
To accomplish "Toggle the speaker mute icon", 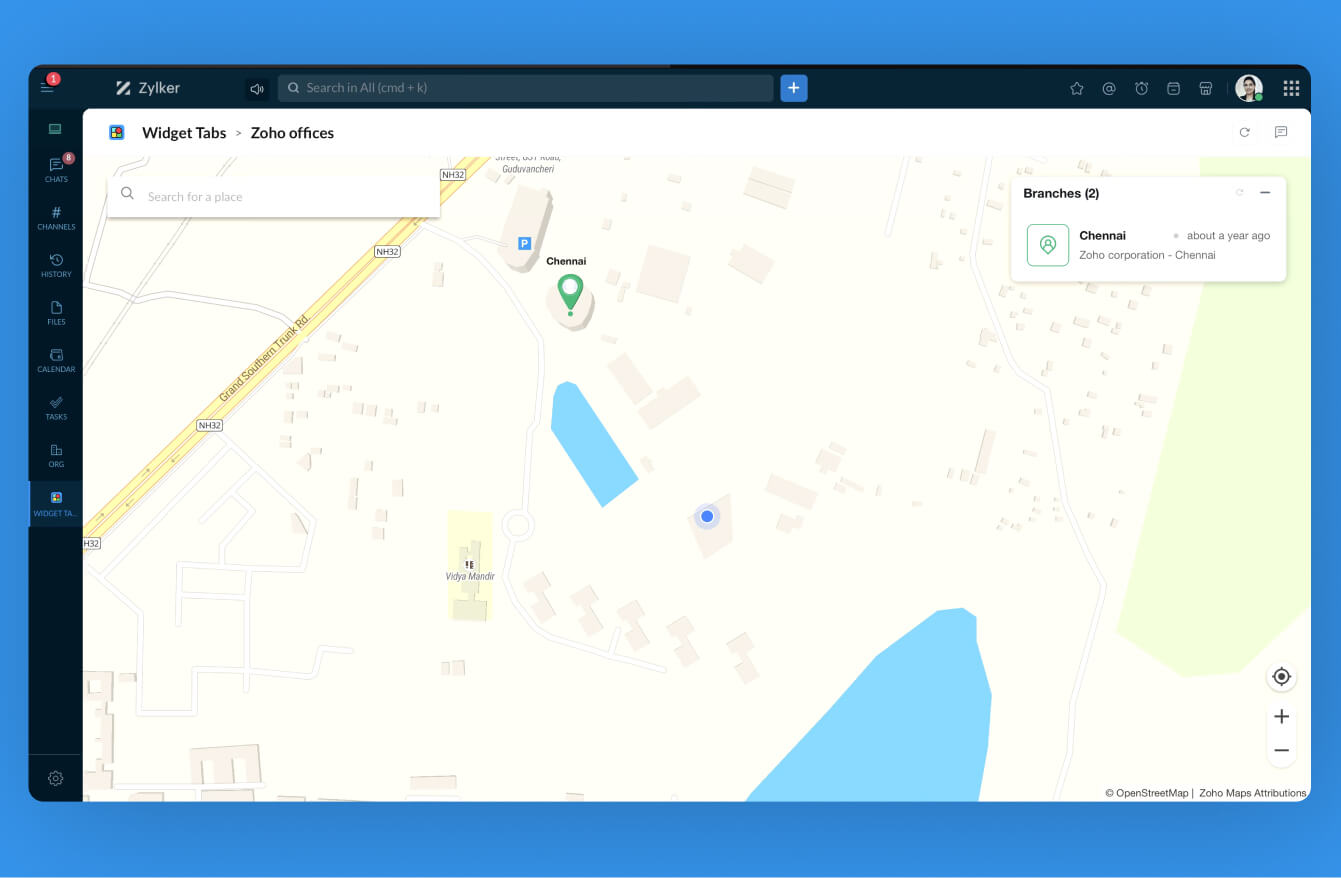I will click(257, 89).
